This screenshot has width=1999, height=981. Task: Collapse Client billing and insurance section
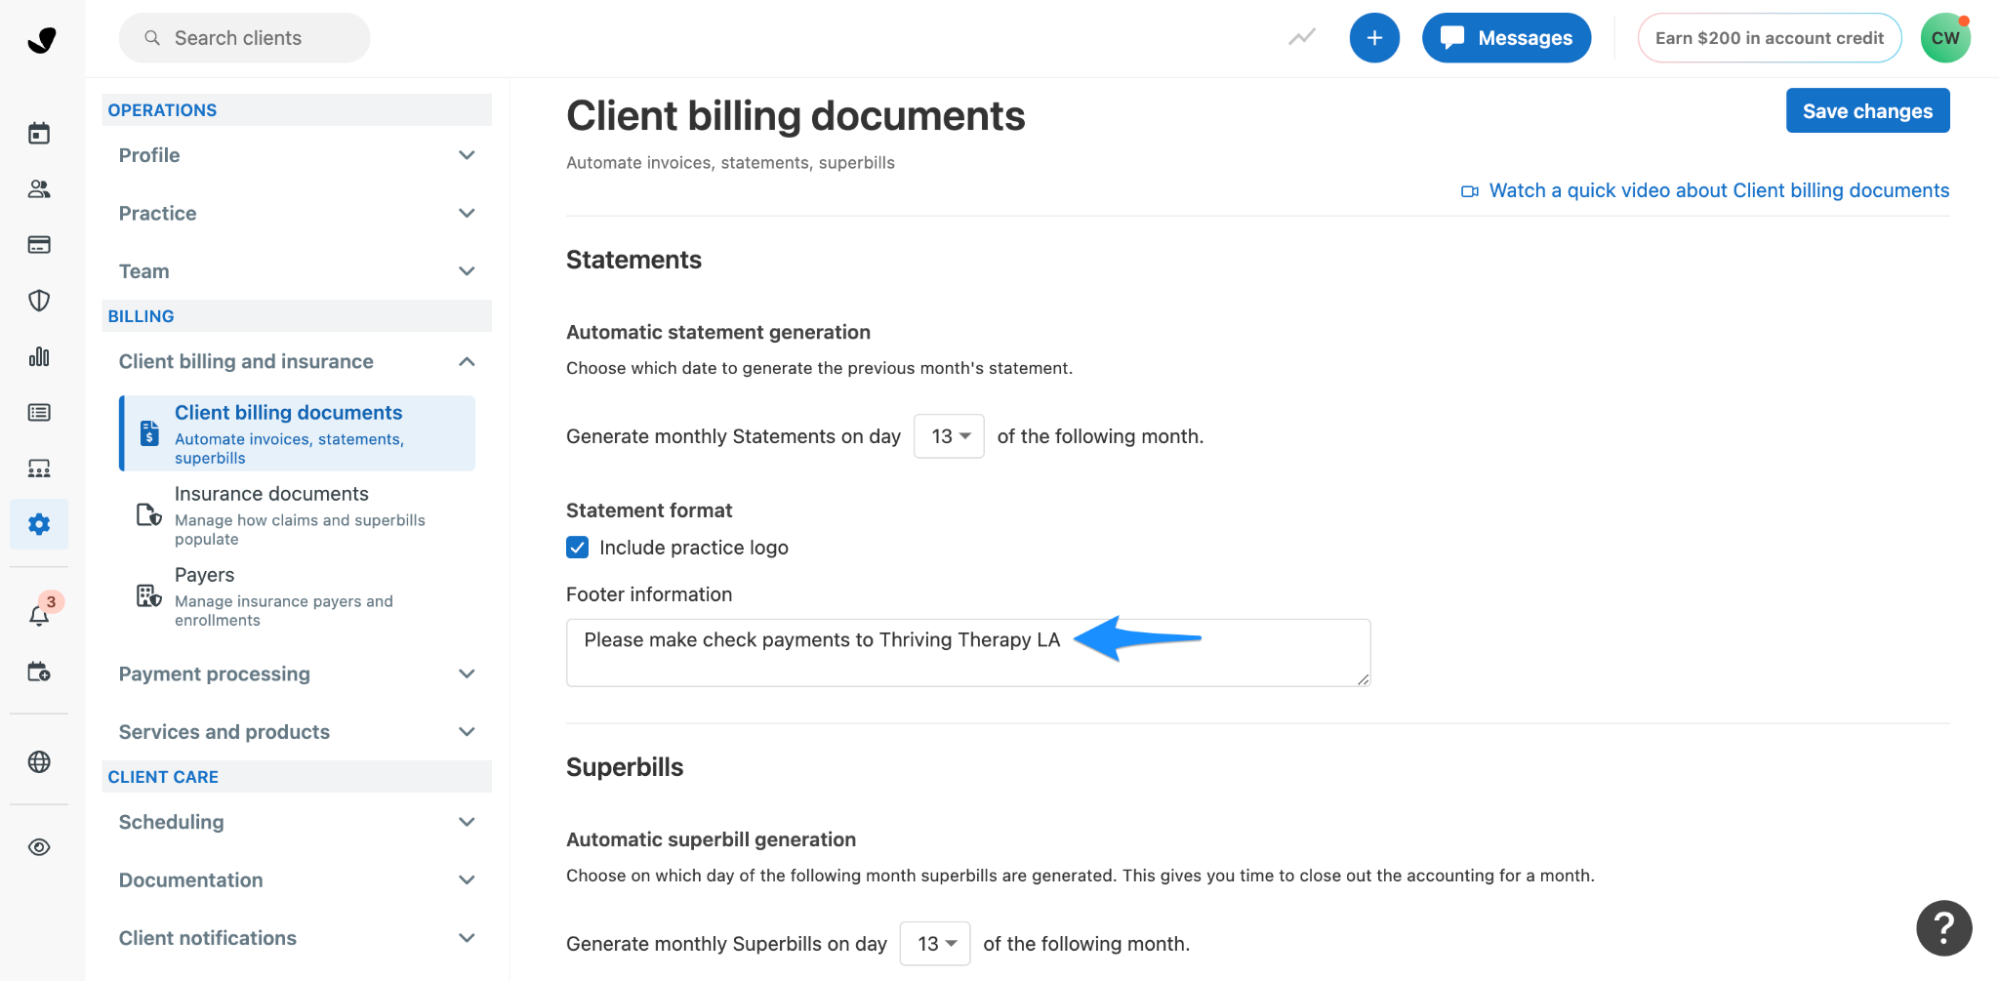coord(296,361)
